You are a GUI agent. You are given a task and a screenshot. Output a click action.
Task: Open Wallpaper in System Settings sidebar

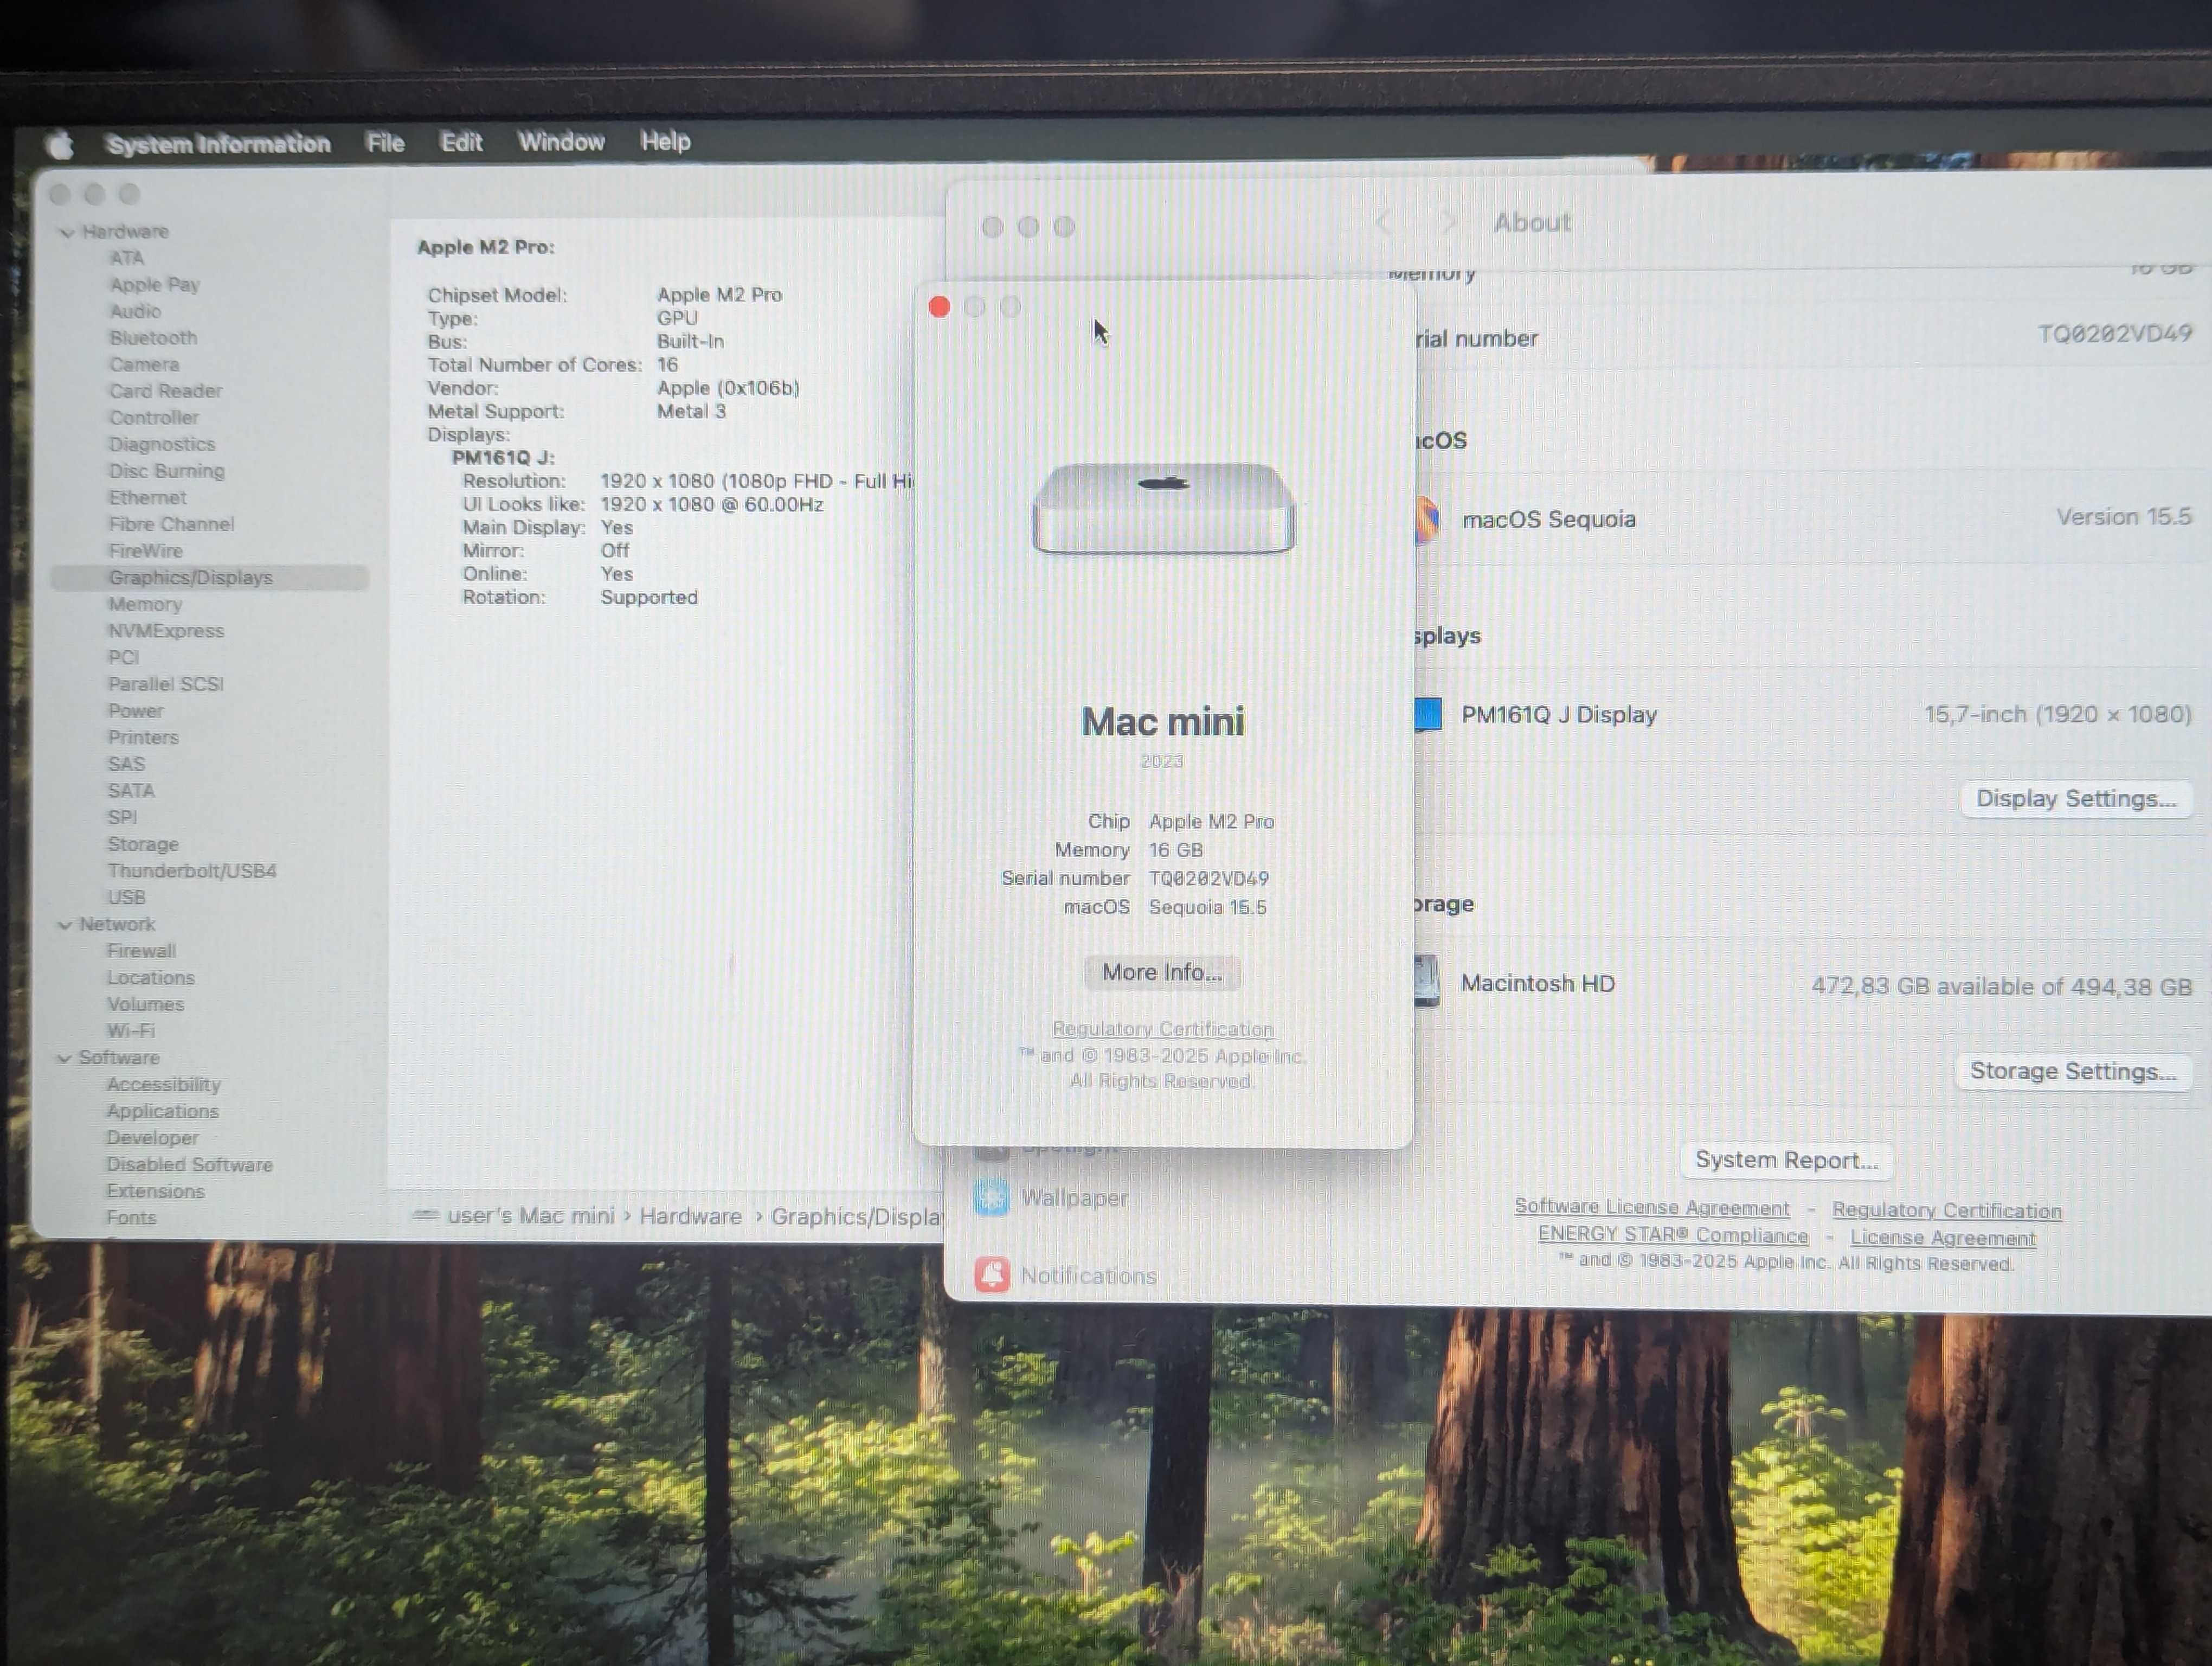point(1052,1197)
